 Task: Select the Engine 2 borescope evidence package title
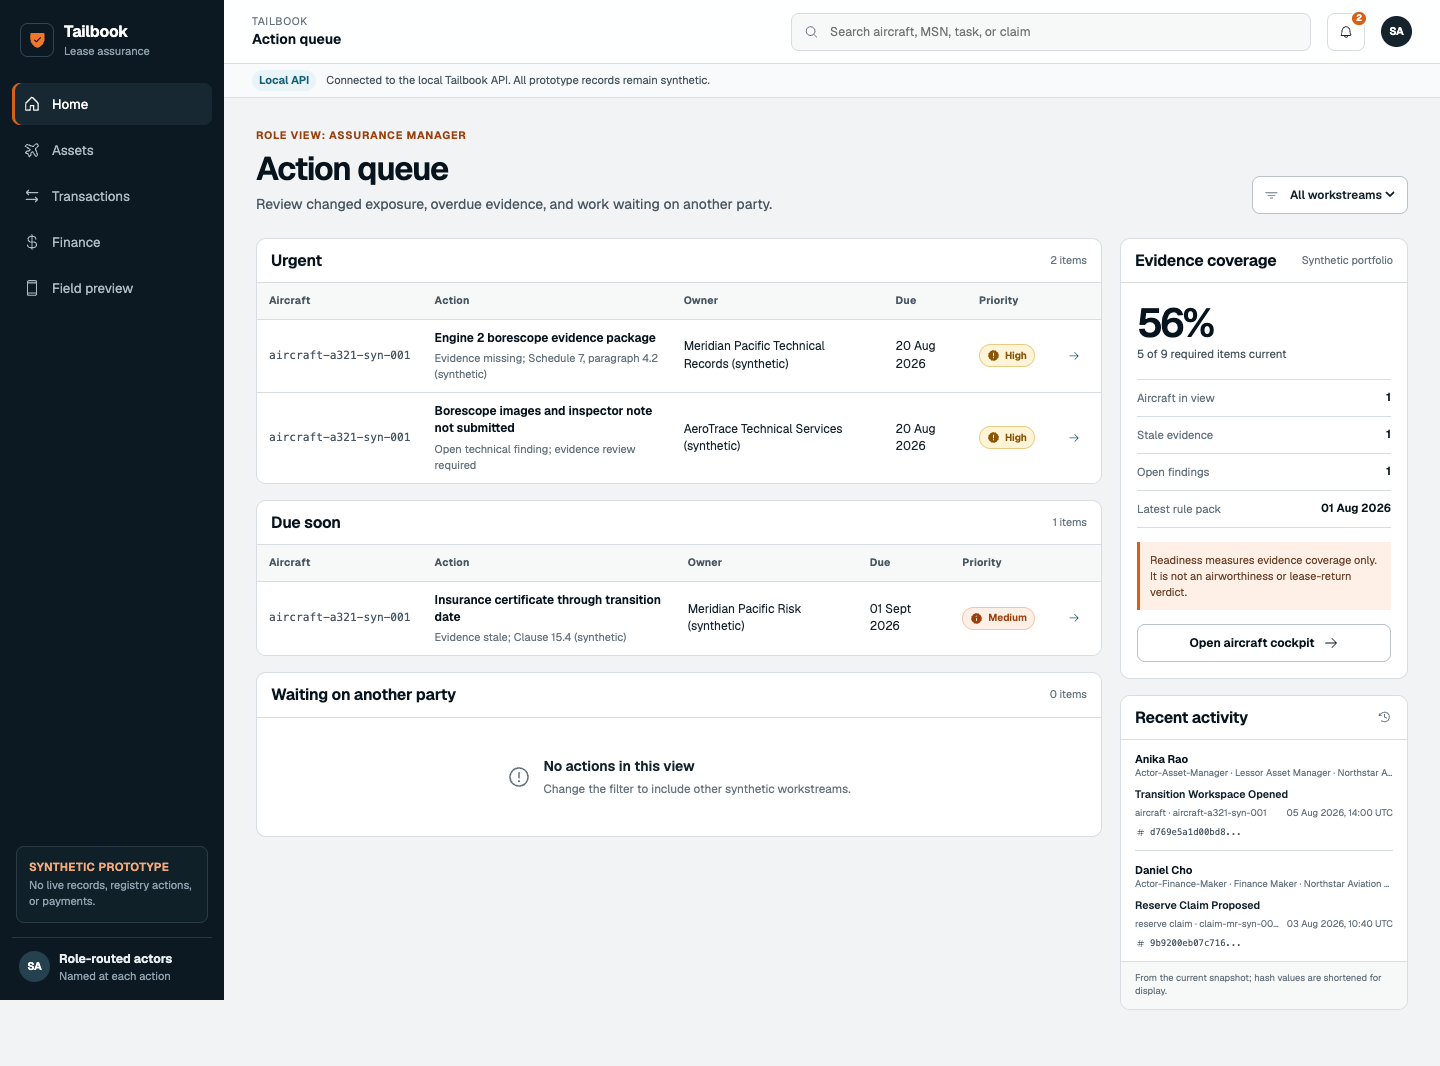pyautogui.click(x=545, y=338)
